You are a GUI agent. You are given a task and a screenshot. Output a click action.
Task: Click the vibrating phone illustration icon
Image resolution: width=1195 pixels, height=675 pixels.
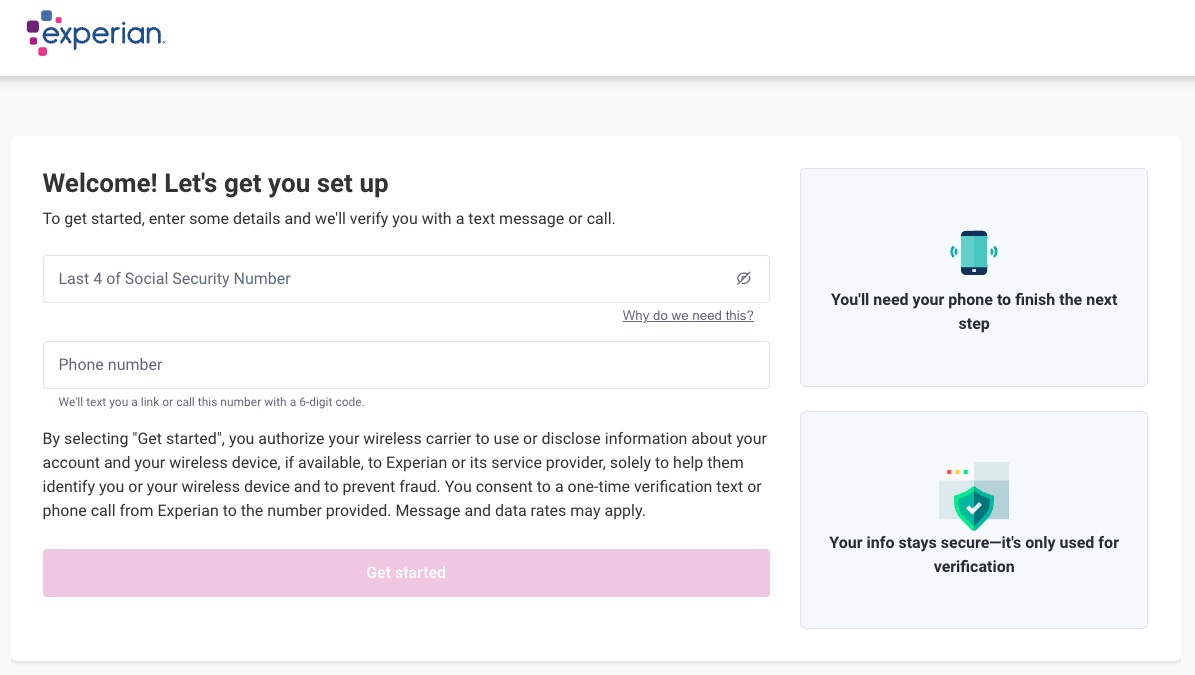(x=973, y=252)
